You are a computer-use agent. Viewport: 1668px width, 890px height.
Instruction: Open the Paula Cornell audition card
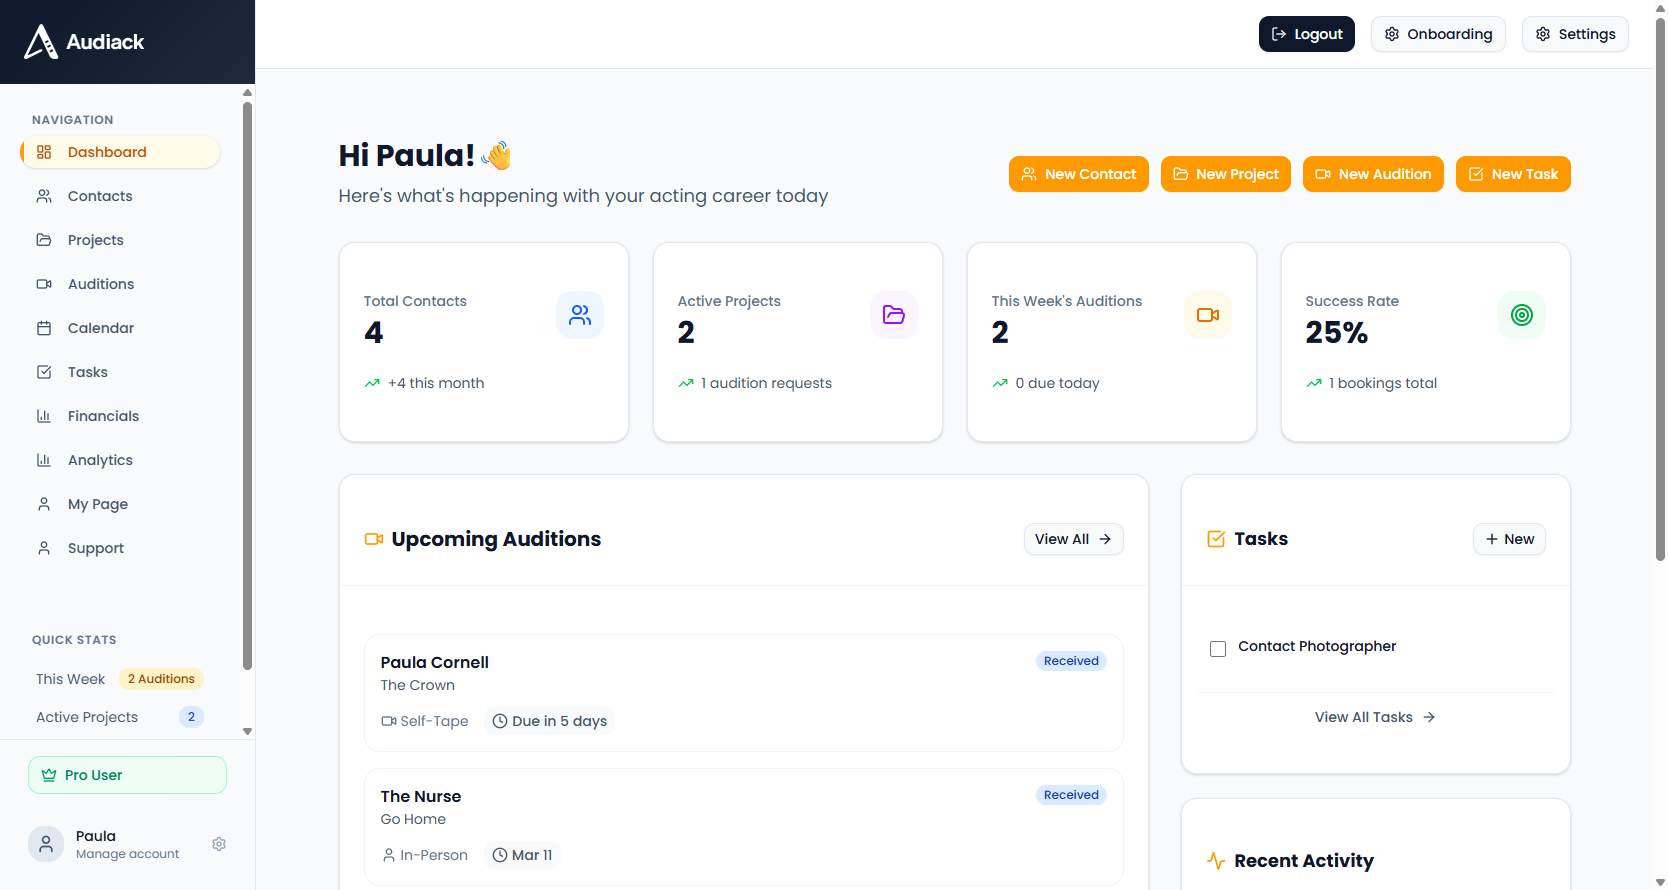743,692
